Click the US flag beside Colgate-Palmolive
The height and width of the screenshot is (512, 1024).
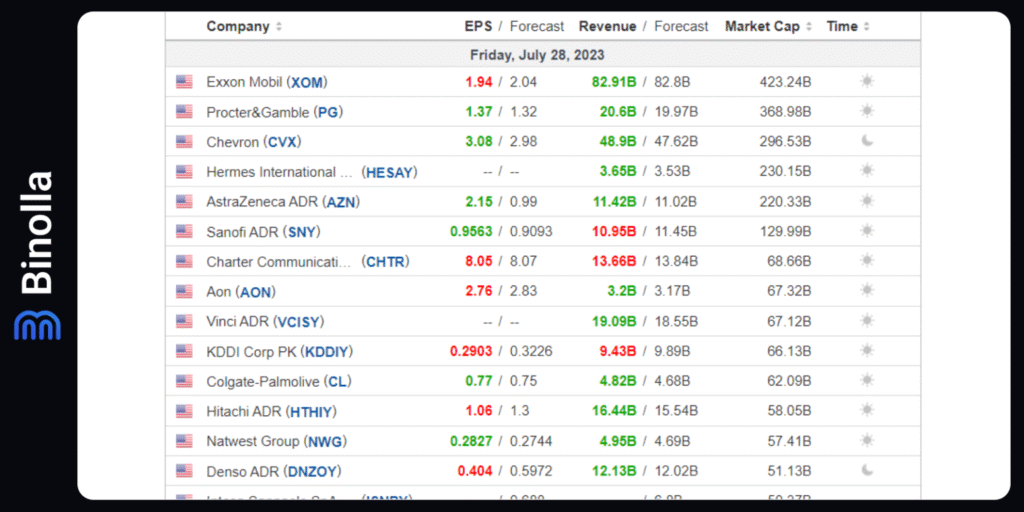184,381
